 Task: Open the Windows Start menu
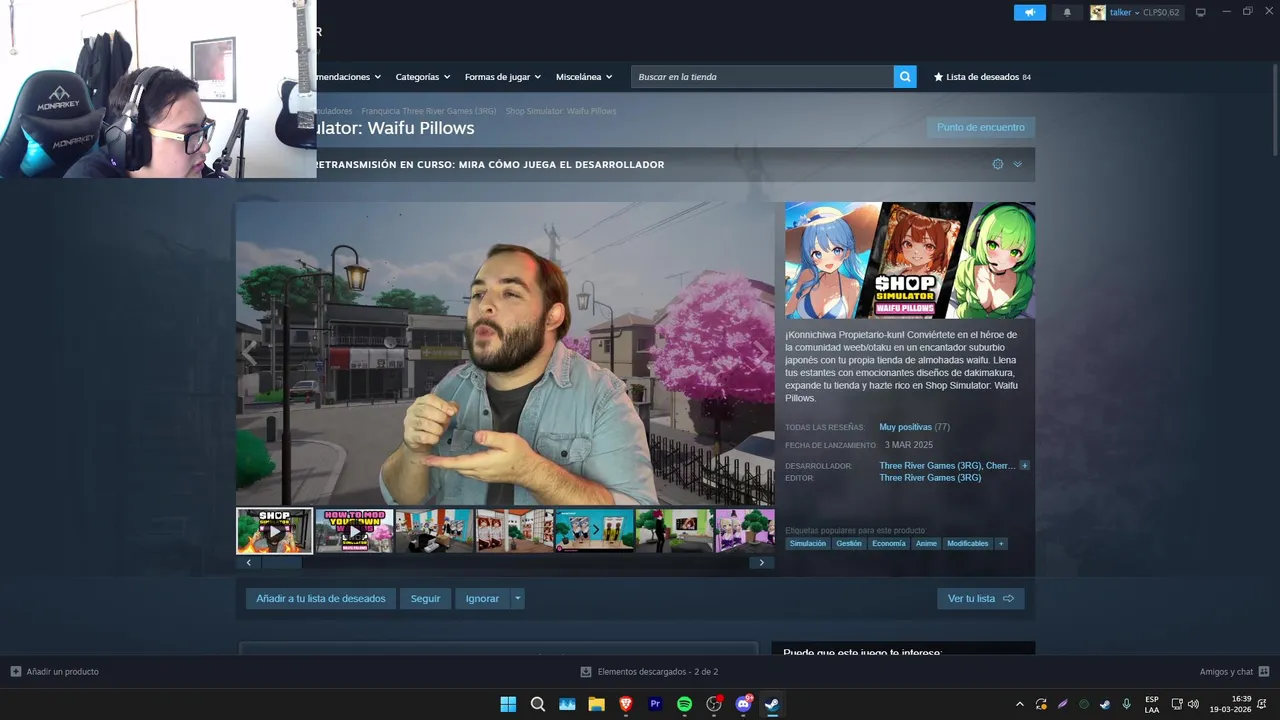pos(508,704)
